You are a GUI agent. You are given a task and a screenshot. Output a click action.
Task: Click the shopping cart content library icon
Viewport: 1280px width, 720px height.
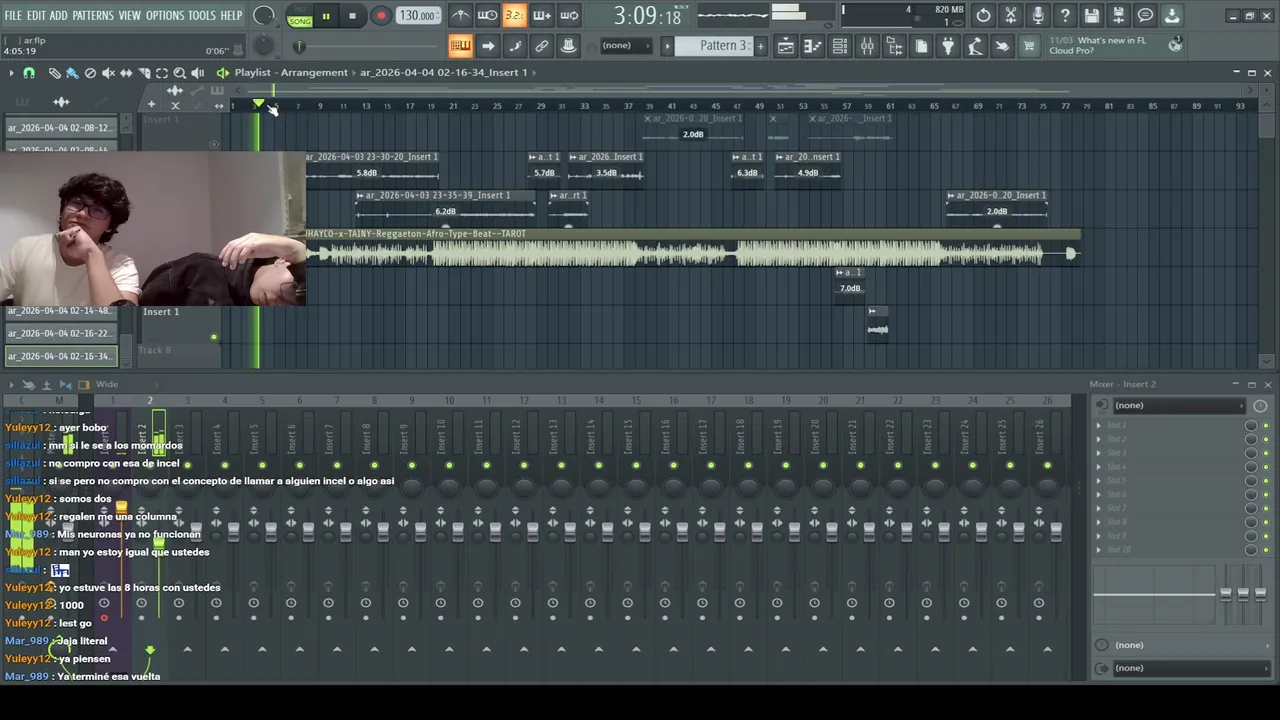click(x=1029, y=46)
